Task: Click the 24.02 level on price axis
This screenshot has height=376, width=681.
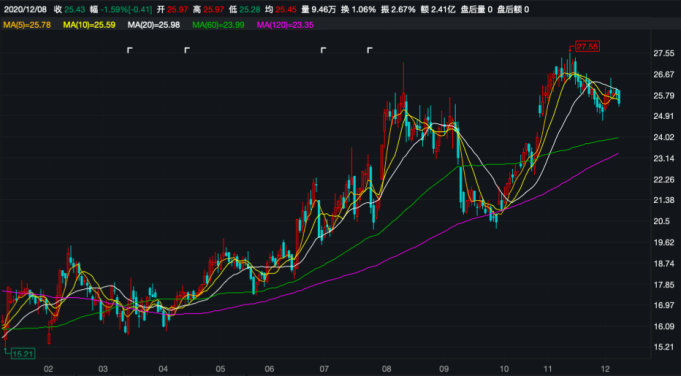Action: click(664, 137)
